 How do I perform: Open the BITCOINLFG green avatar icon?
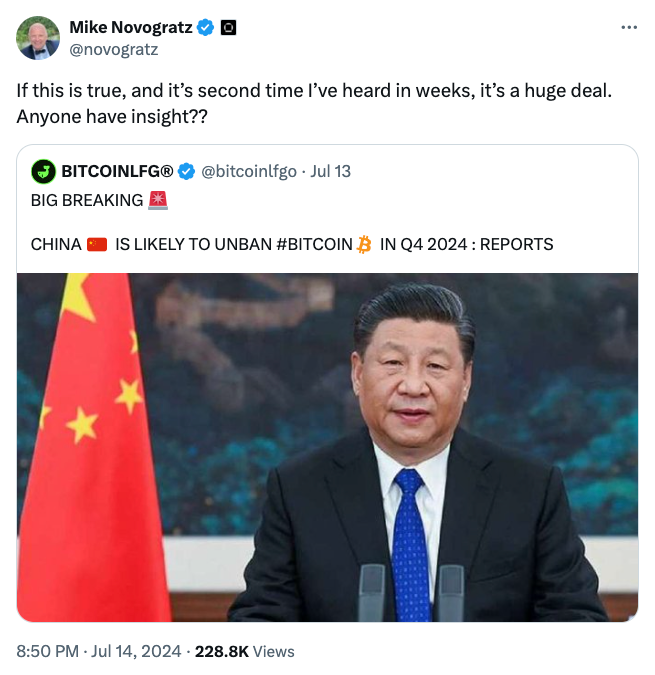[x=43, y=171]
